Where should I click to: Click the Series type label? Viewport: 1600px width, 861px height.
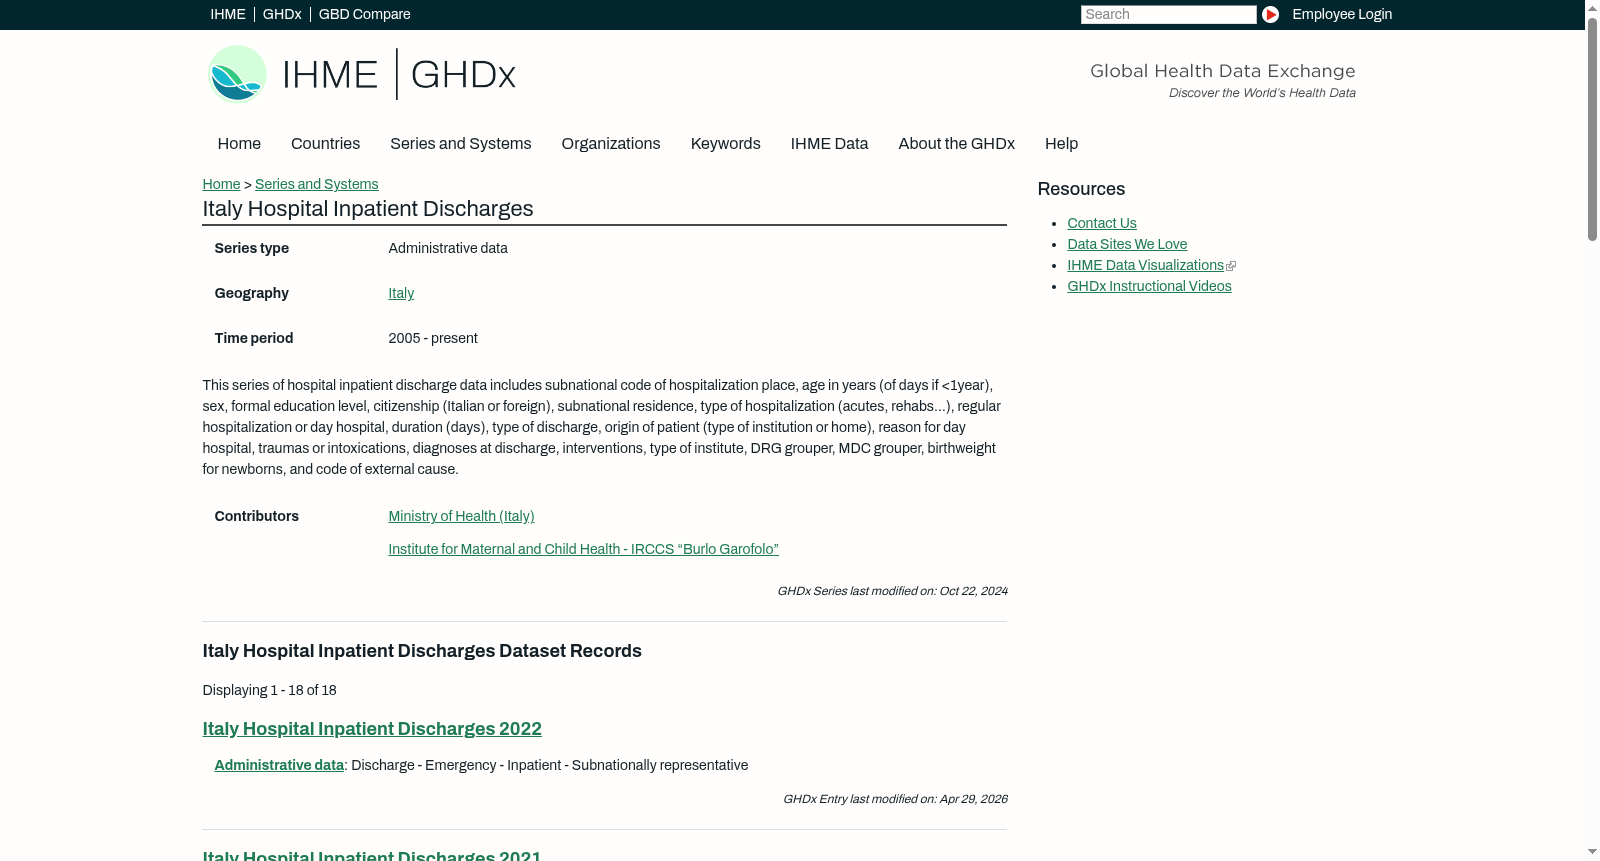pyautogui.click(x=251, y=248)
